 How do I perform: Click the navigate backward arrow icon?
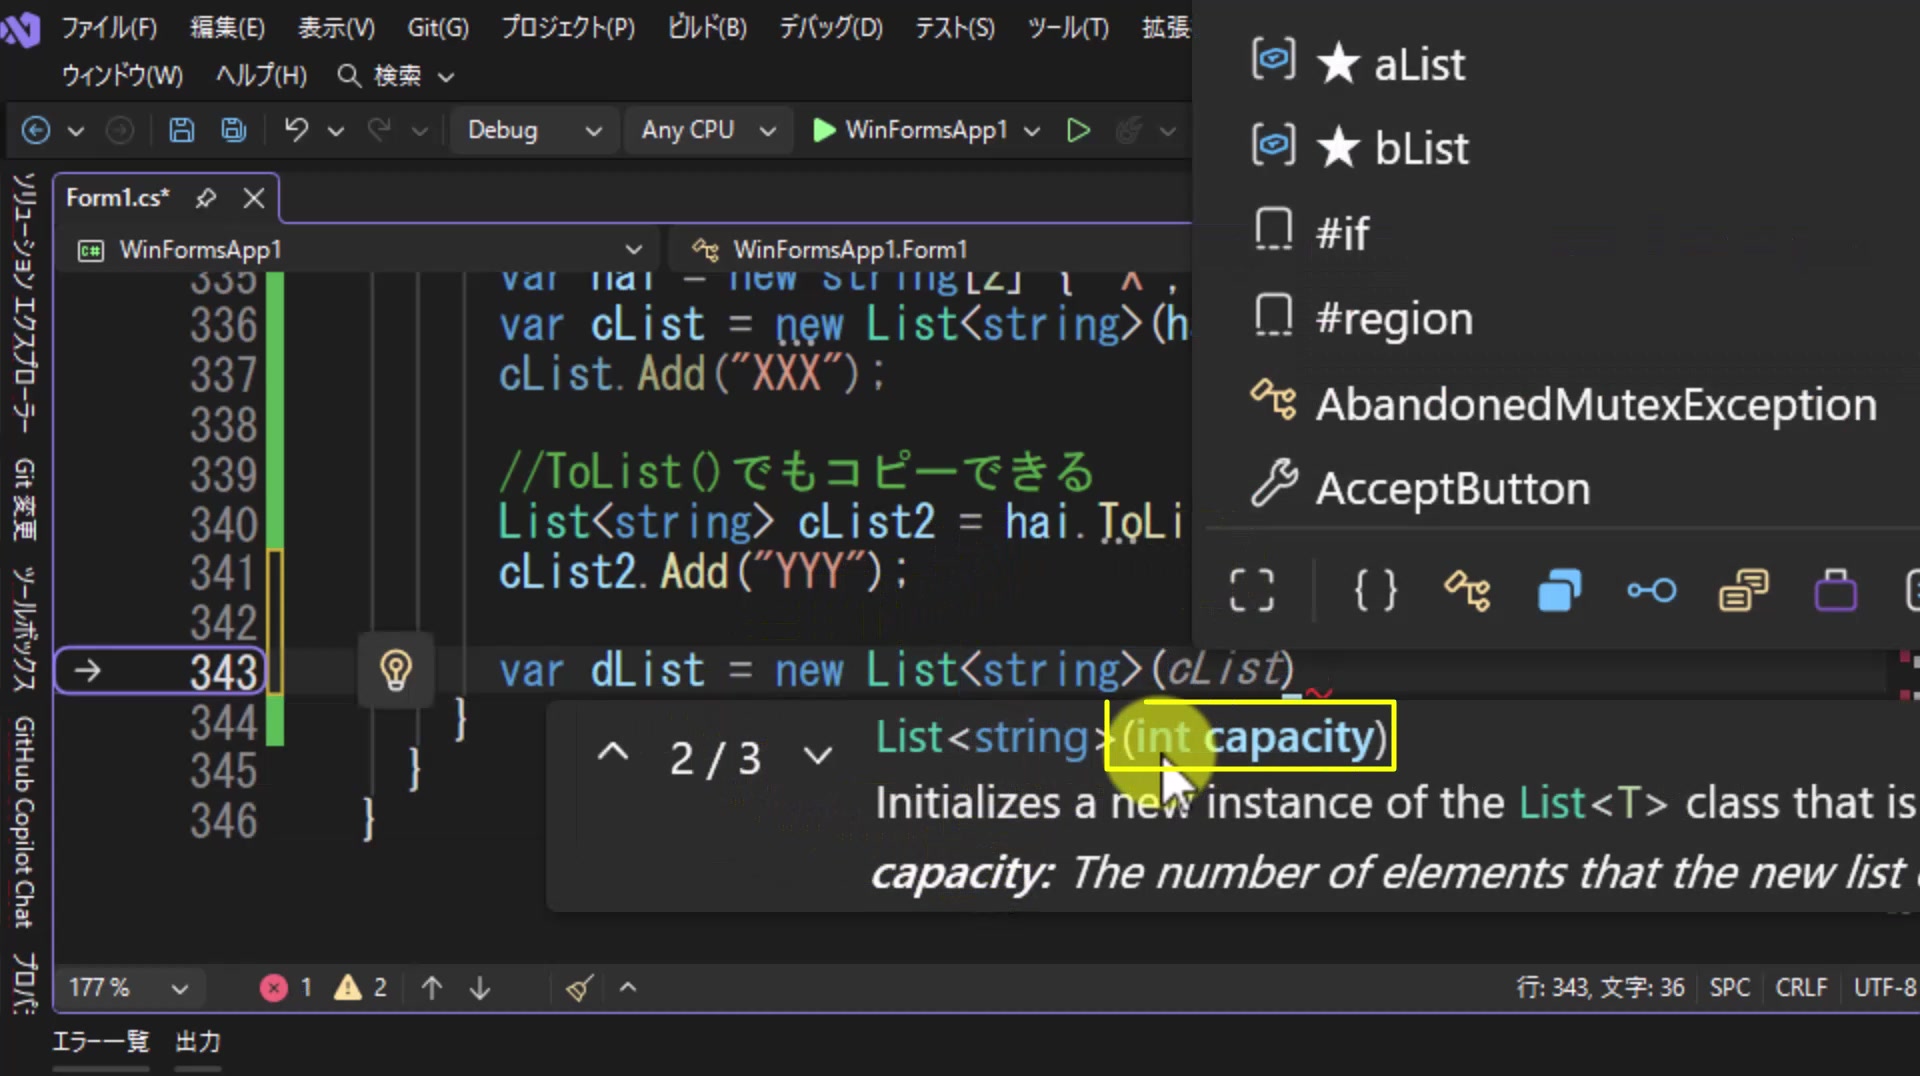pyautogui.click(x=36, y=130)
